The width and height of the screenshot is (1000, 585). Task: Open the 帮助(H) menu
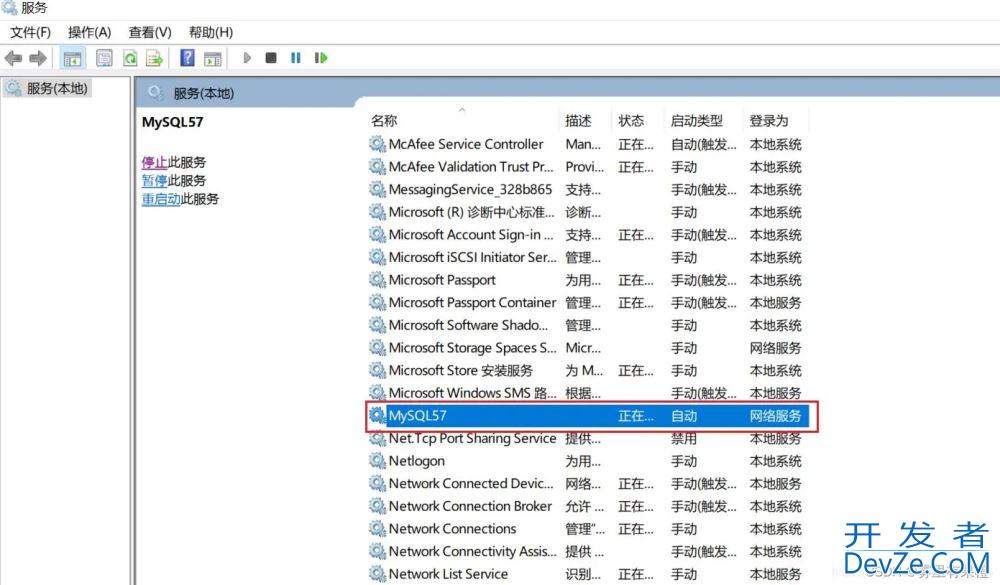click(x=210, y=32)
